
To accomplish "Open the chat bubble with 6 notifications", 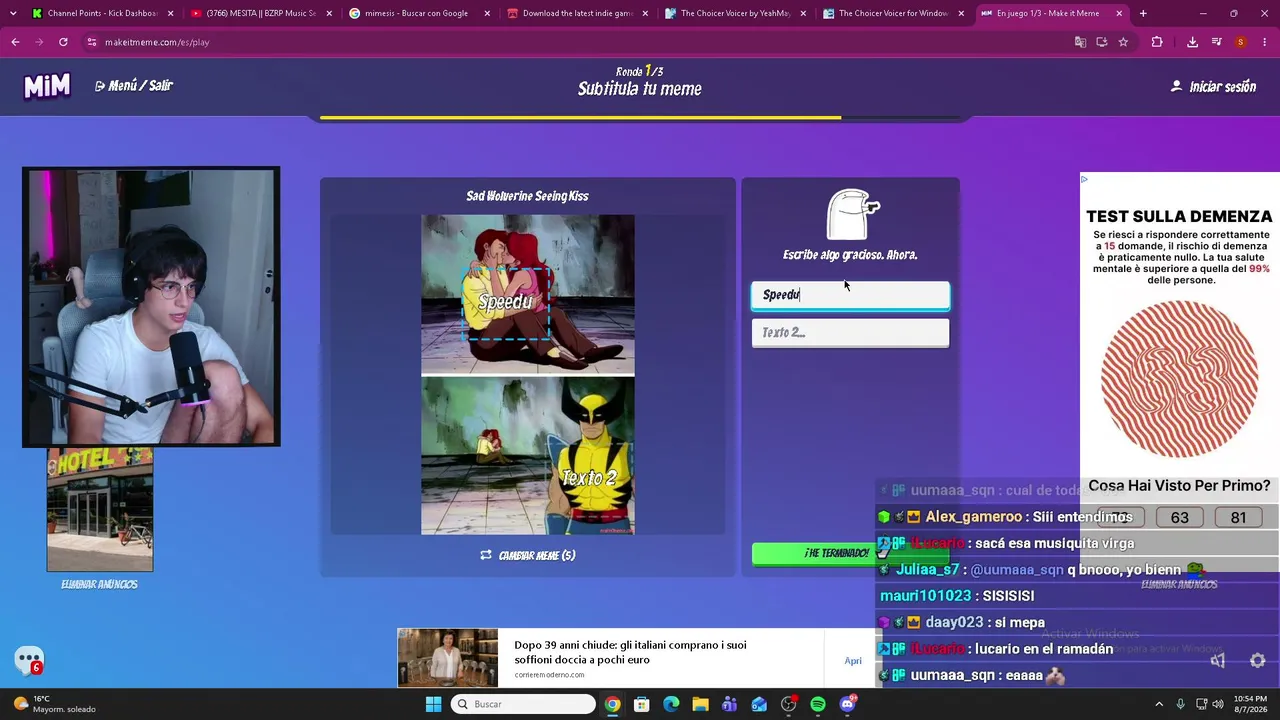I will click(29, 660).
